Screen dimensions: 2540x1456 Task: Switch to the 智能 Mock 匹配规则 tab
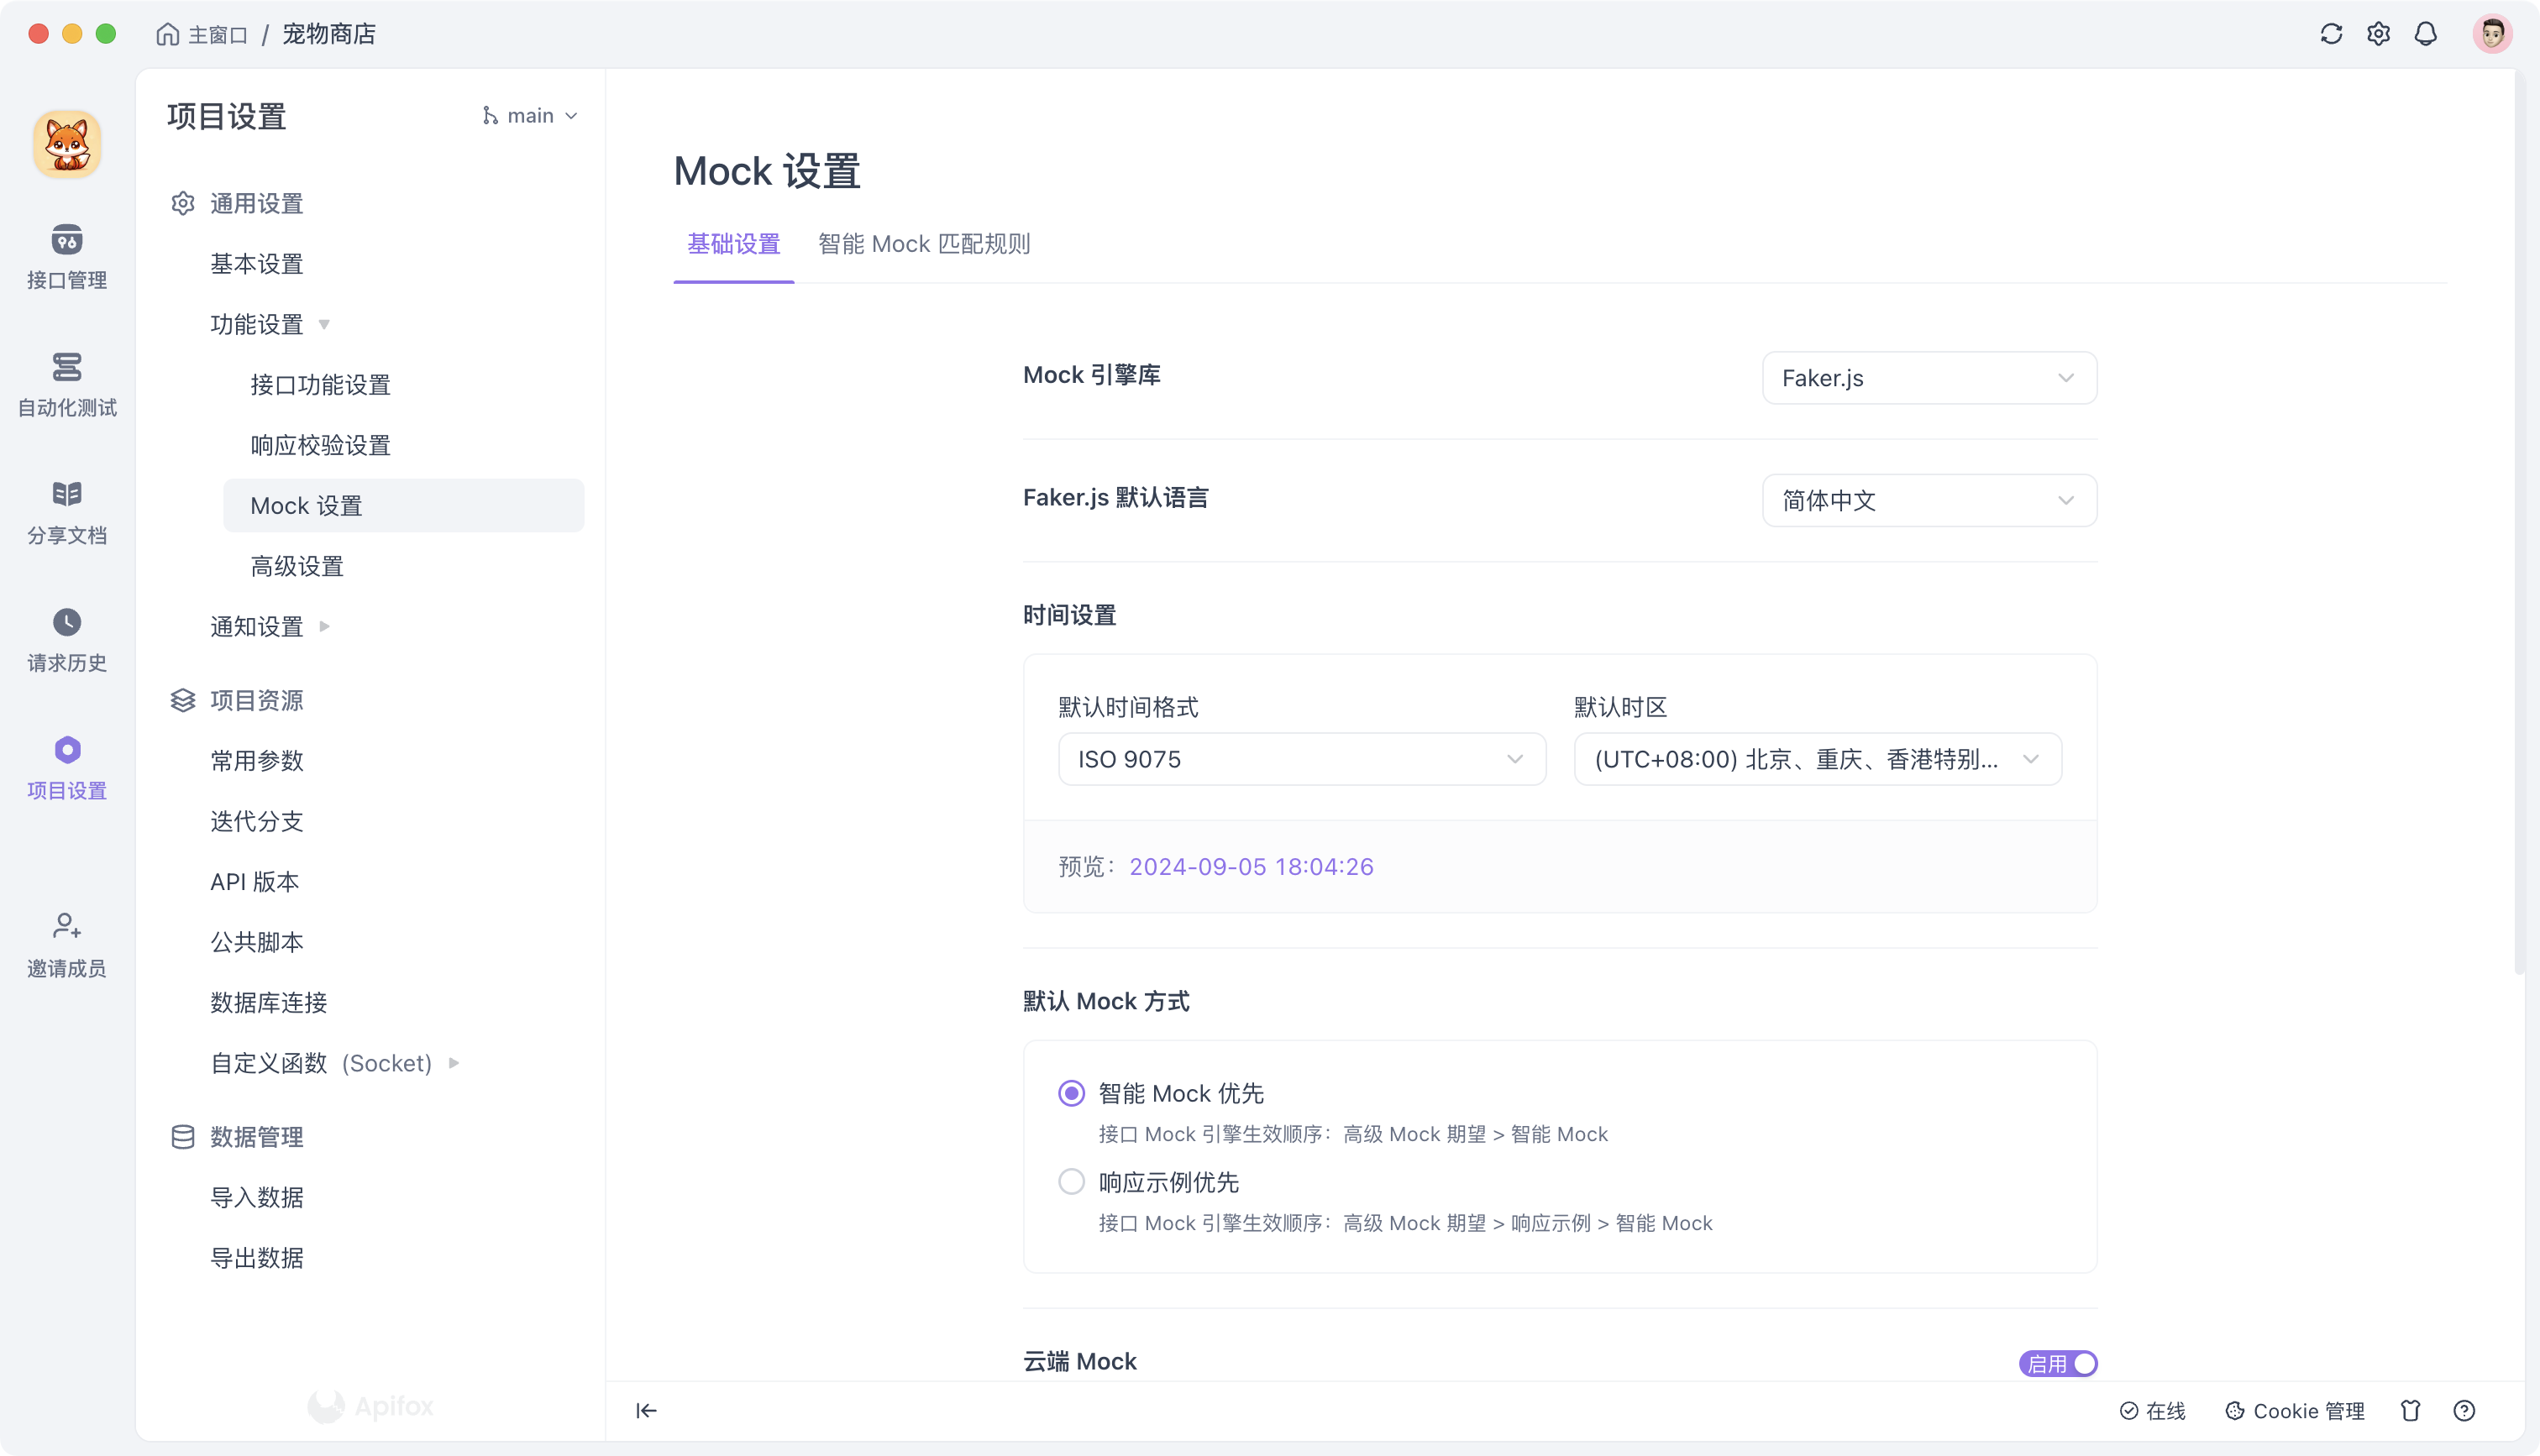(923, 243)
